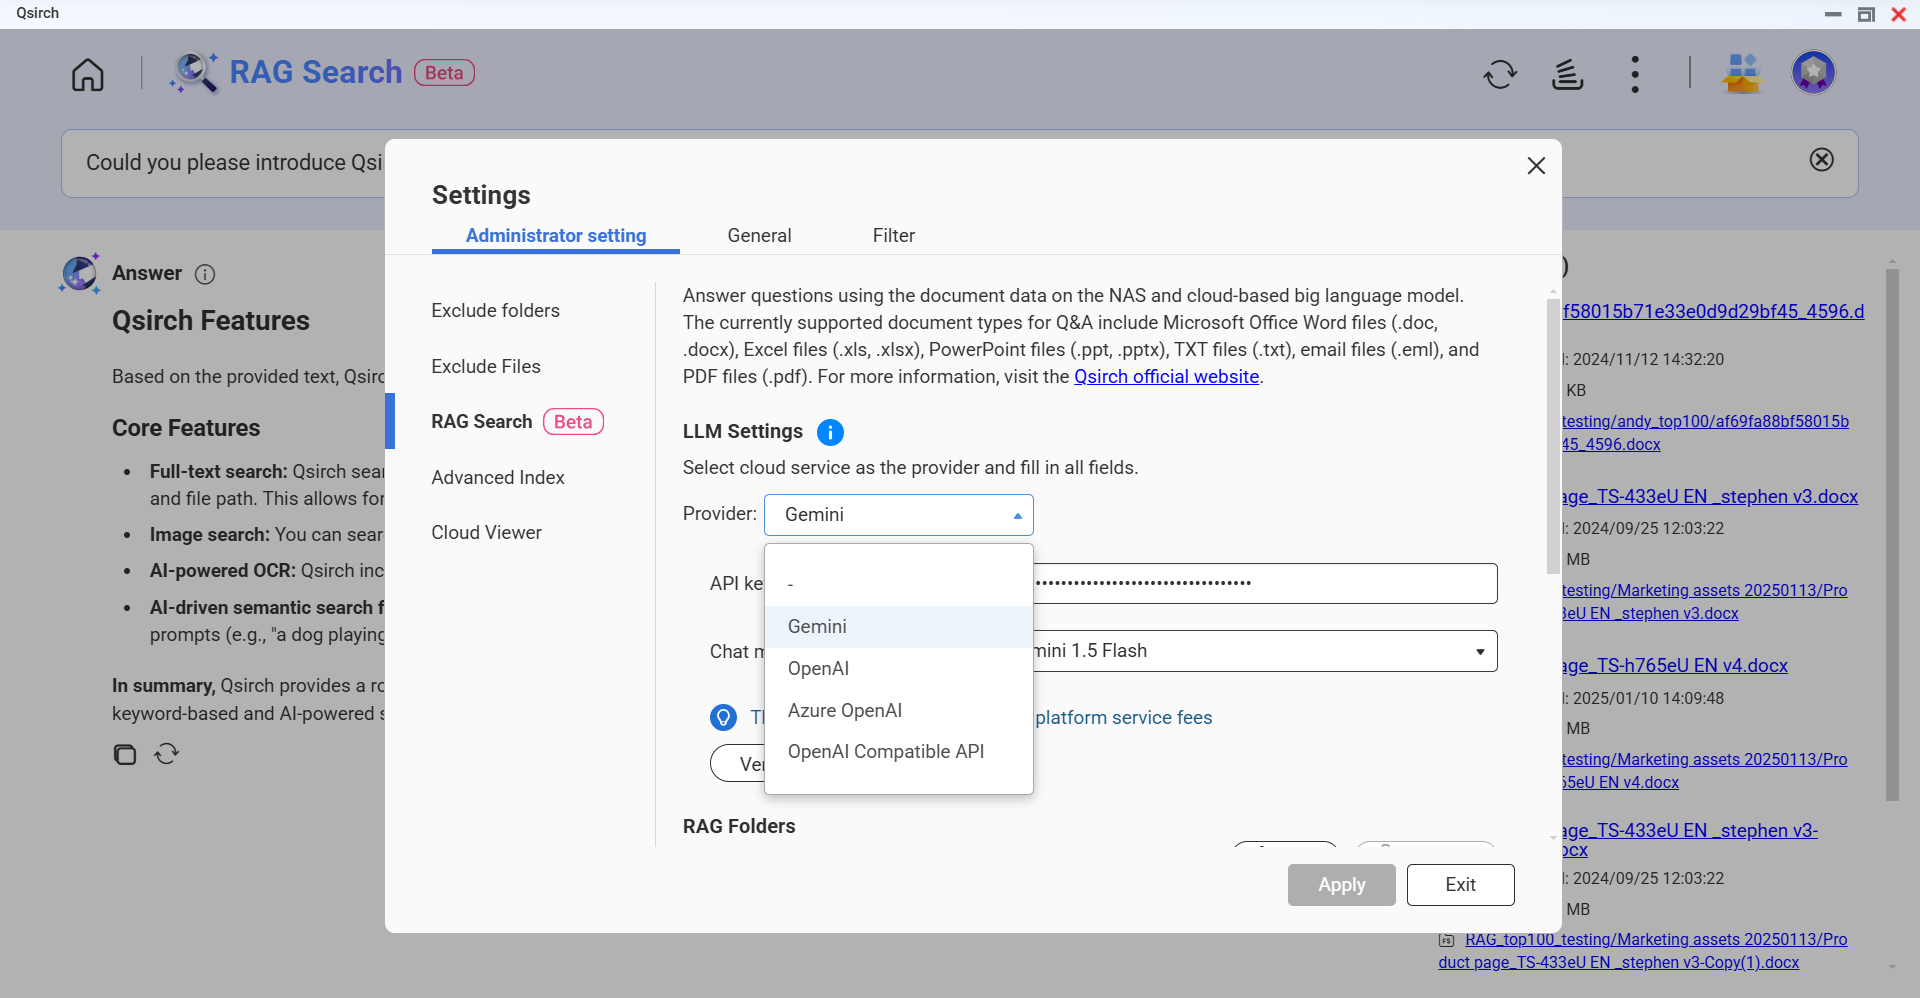Click the 2025/01/10 14:09:48 timestamp

1648,699
